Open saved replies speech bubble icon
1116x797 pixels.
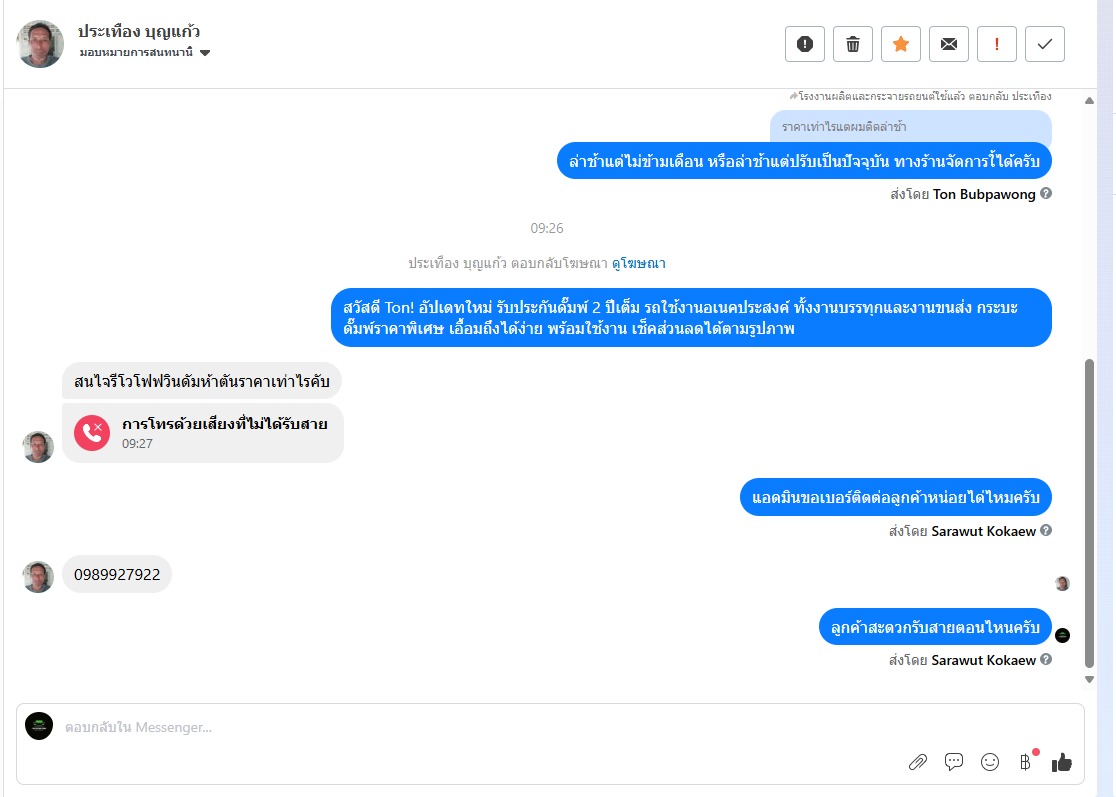pos(954,762)
